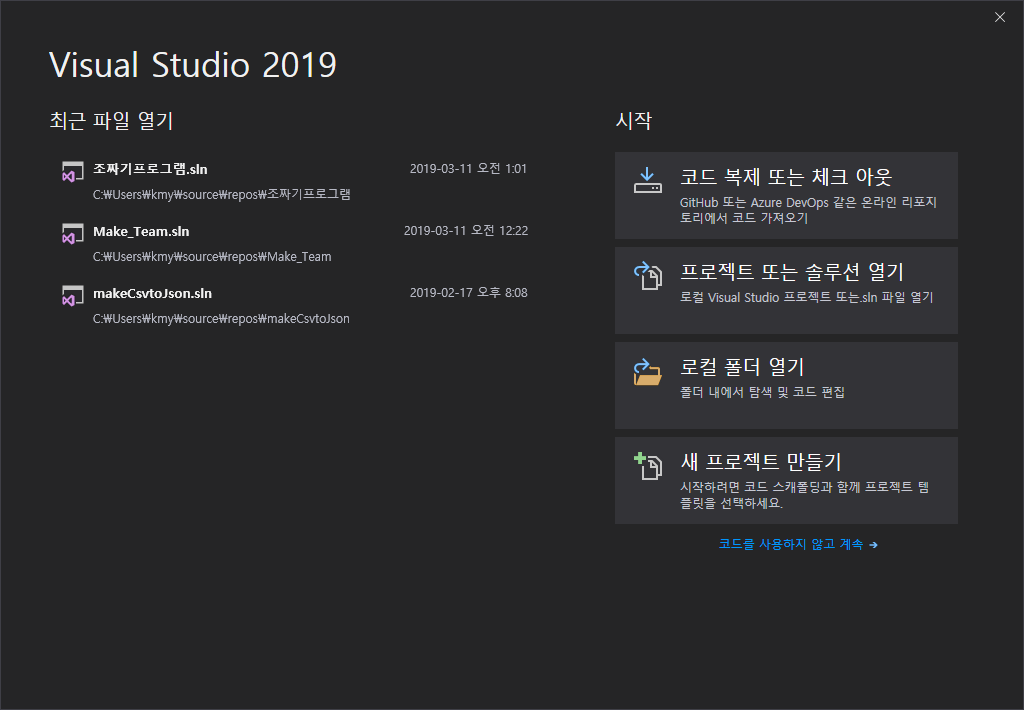The image size is (1024, 710).
Task: Click the clone or checkout code download icon
Action: pyautogui.click(x=647, y=180)
